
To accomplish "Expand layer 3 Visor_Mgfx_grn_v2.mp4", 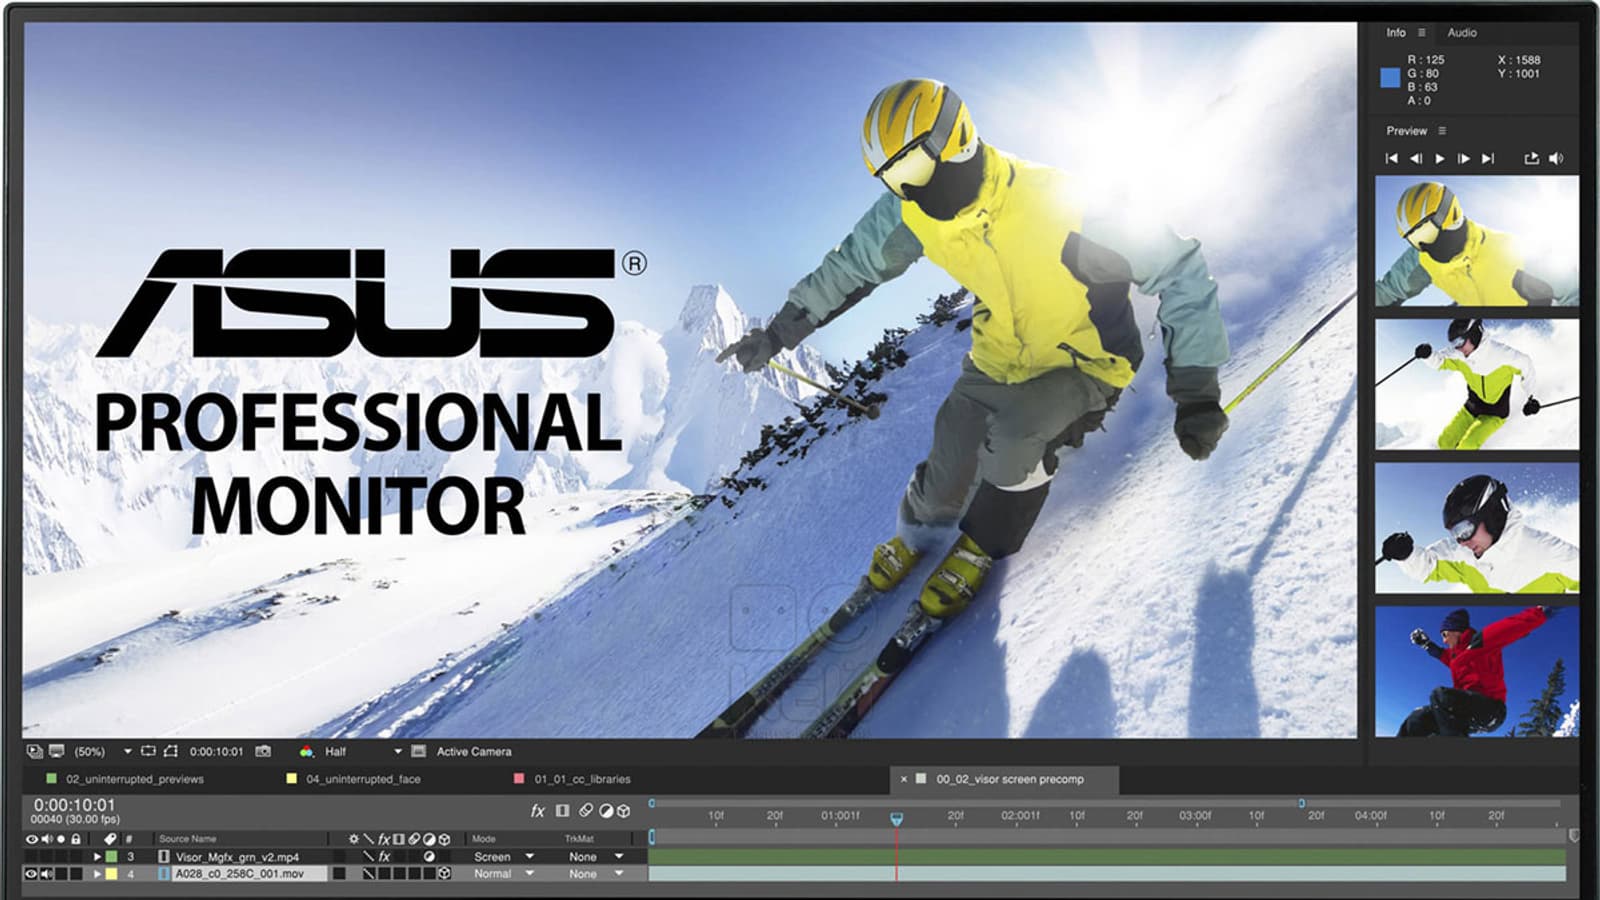I will pos(97,857).
